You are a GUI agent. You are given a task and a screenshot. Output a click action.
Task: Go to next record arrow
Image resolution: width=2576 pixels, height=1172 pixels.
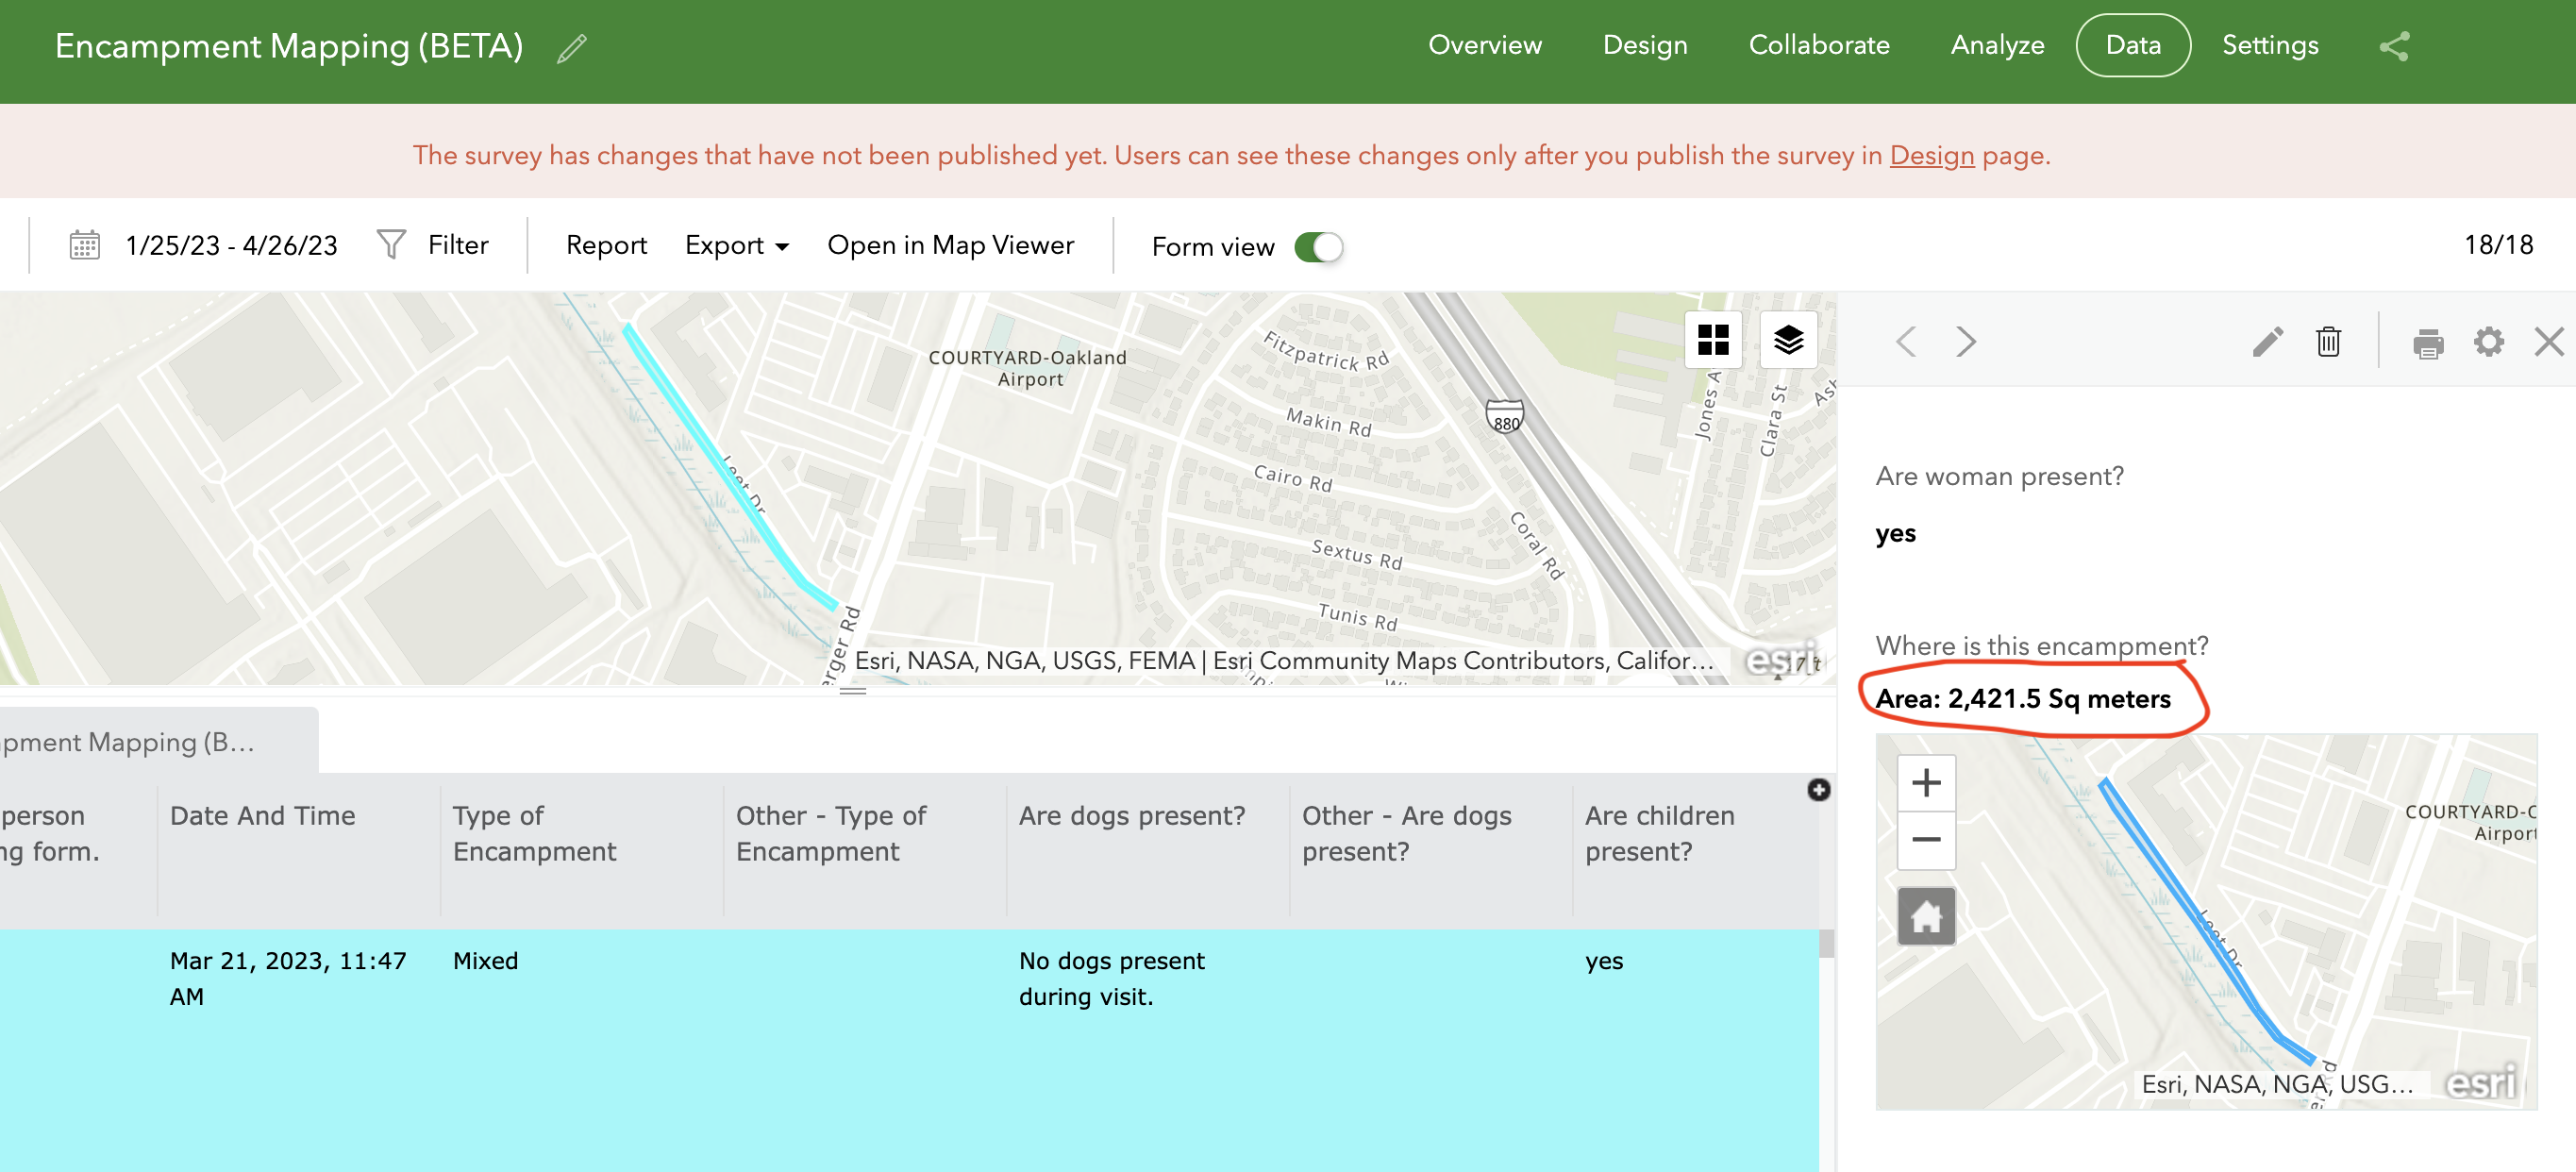tap(1966, 342)
